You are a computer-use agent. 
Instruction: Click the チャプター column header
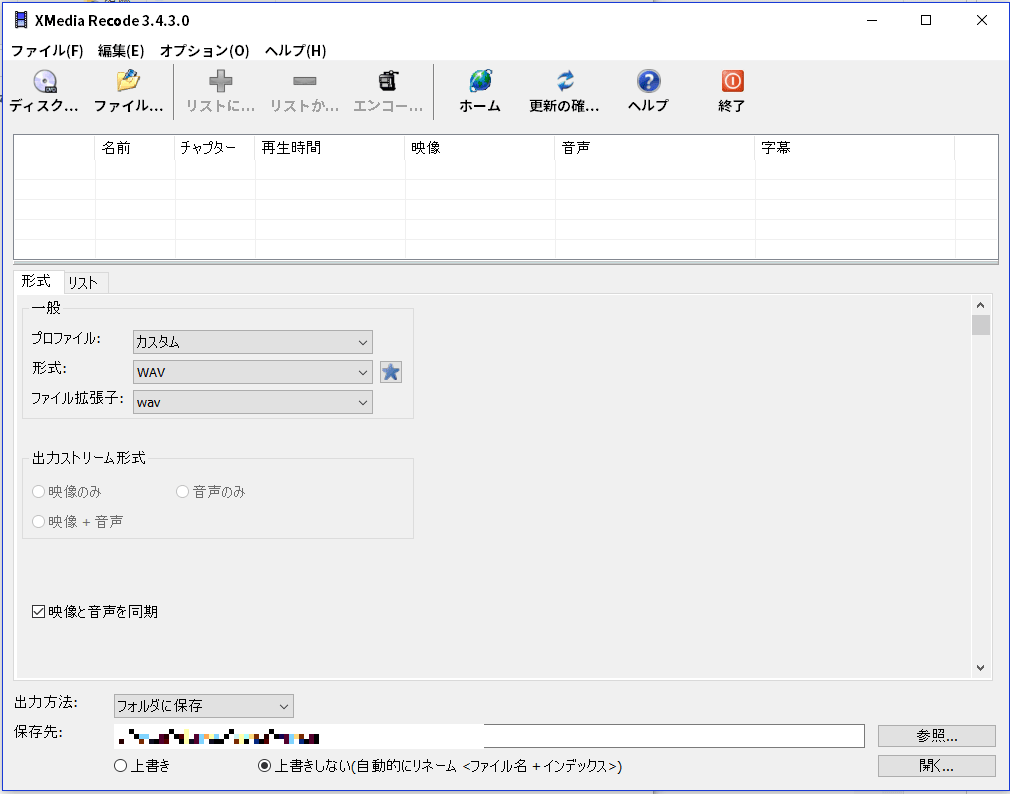[215, 147]
